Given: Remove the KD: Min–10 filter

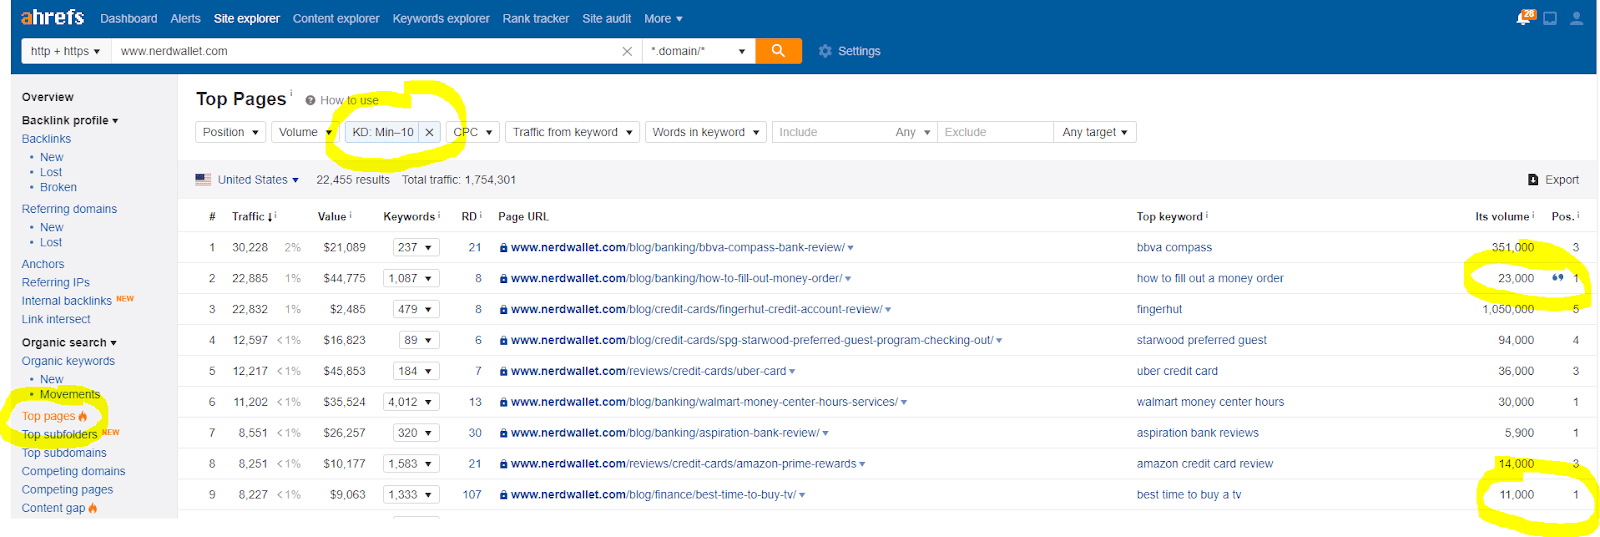Looking at the screenshot, I should (x=429, y=132).
